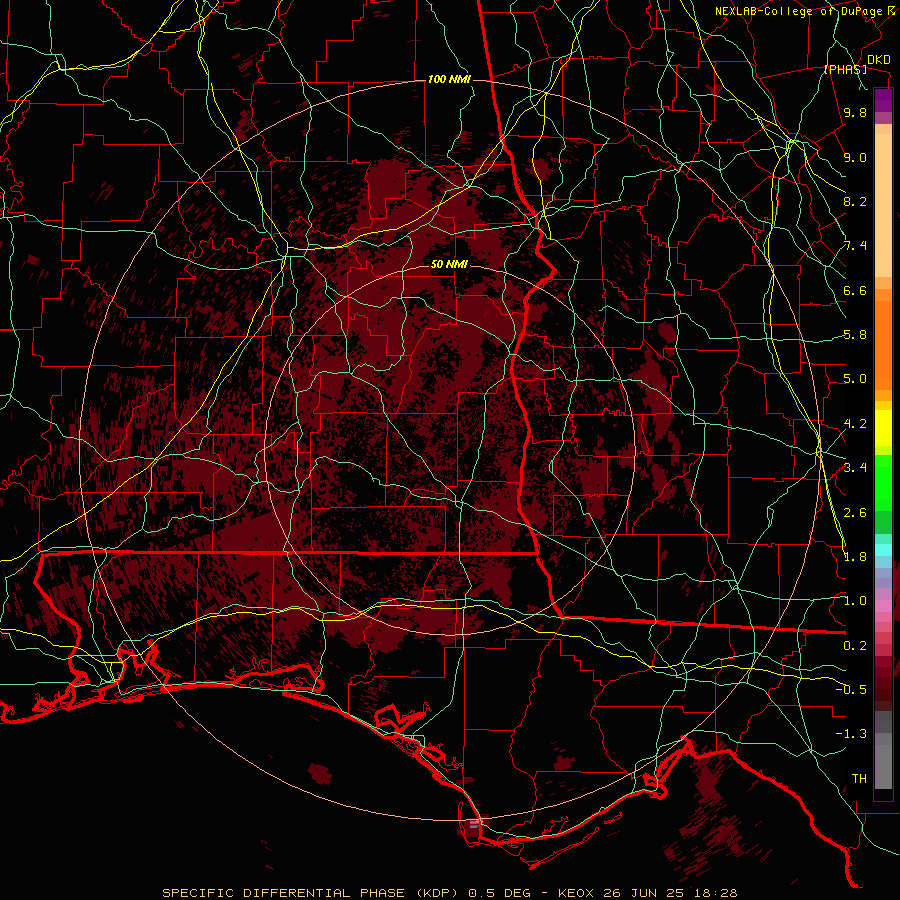Select the 4.2 scale value
The height and width of the screenshot is (900, 900).
(x=855, y=424)
